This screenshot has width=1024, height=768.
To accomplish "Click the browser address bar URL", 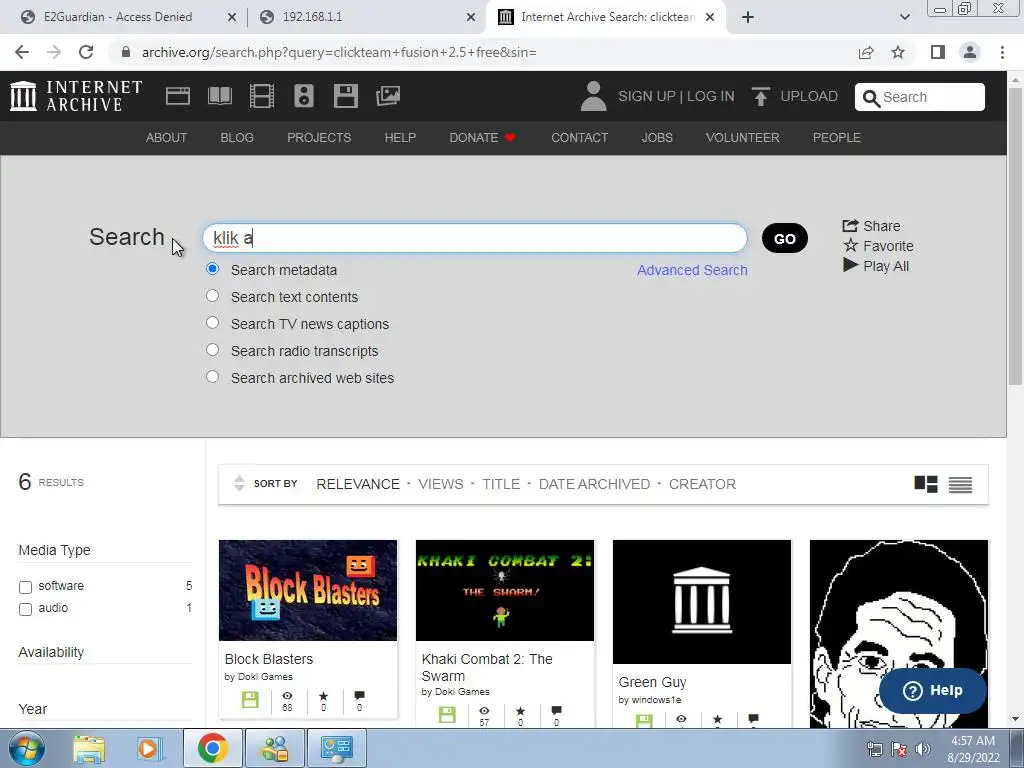I will click(x=340, y=52).
